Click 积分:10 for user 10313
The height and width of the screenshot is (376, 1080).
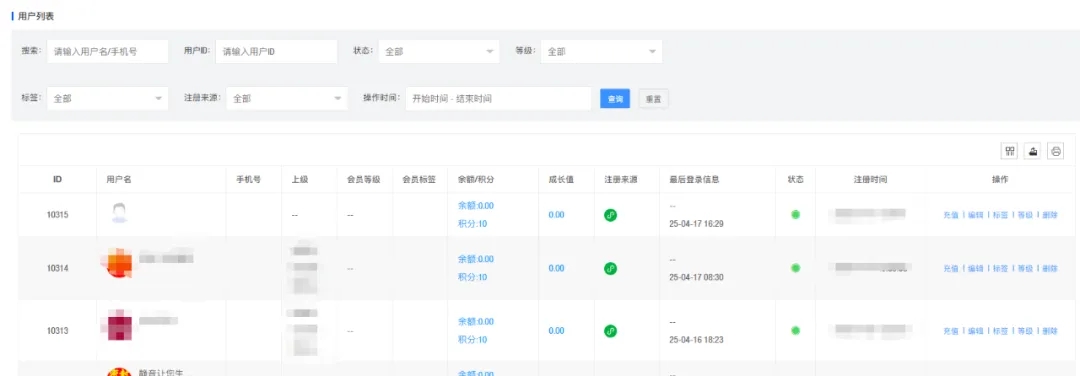(472, 340)
